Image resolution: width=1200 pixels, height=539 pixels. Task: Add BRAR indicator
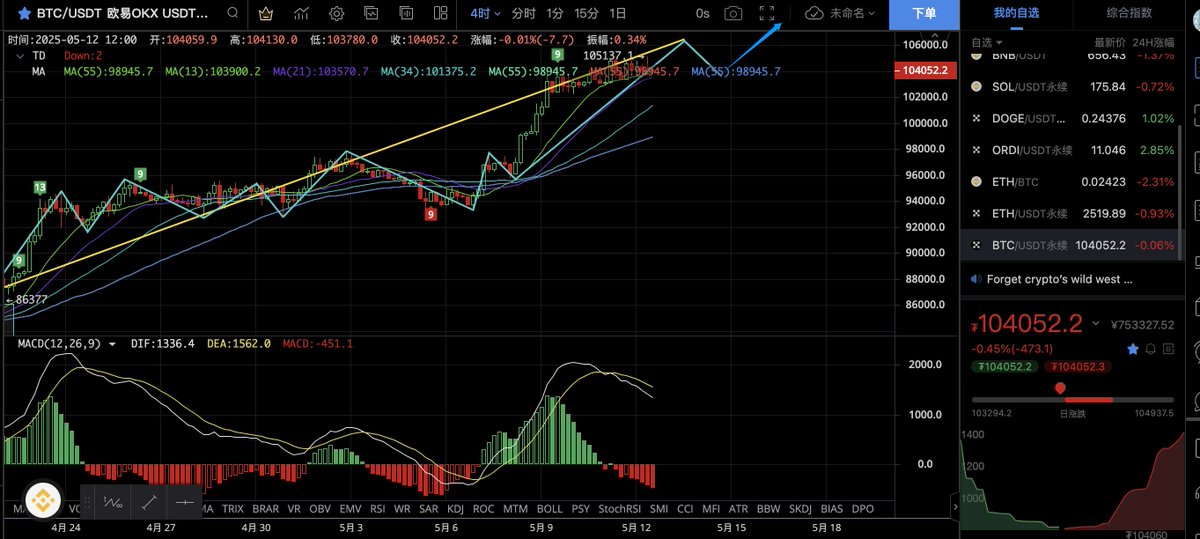[x=266, y=509]
